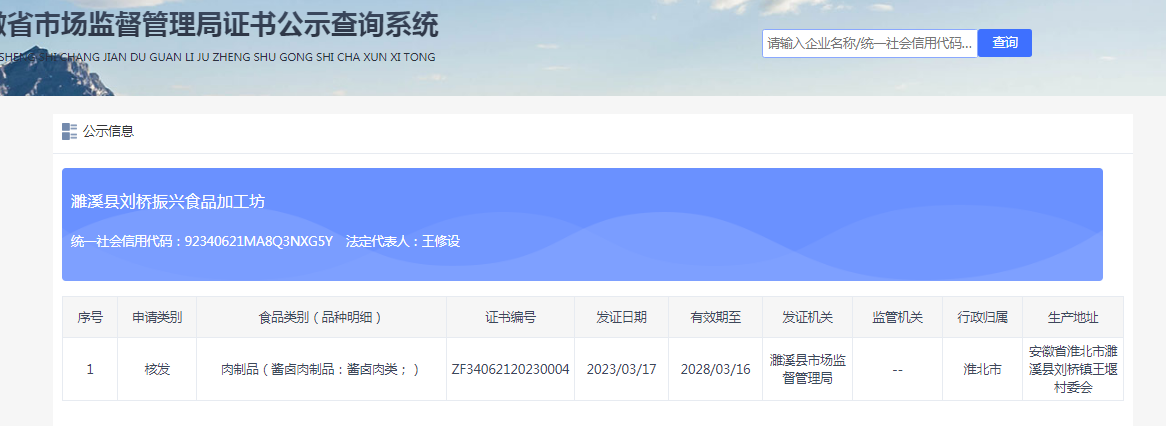
Task: Click the 申请类别 column header
Action: [x=157, y=317]
